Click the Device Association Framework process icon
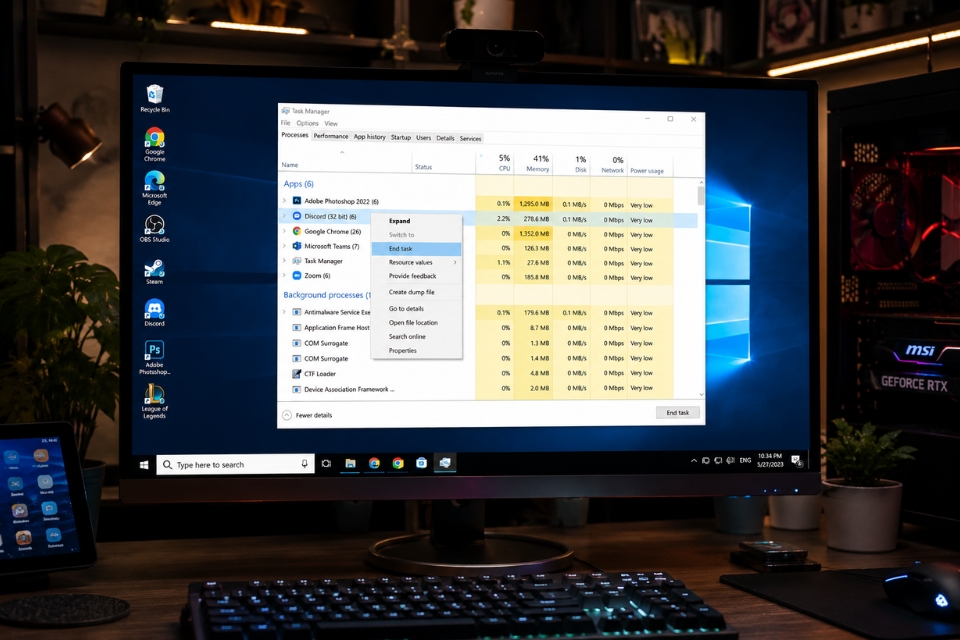 [297, 389]
